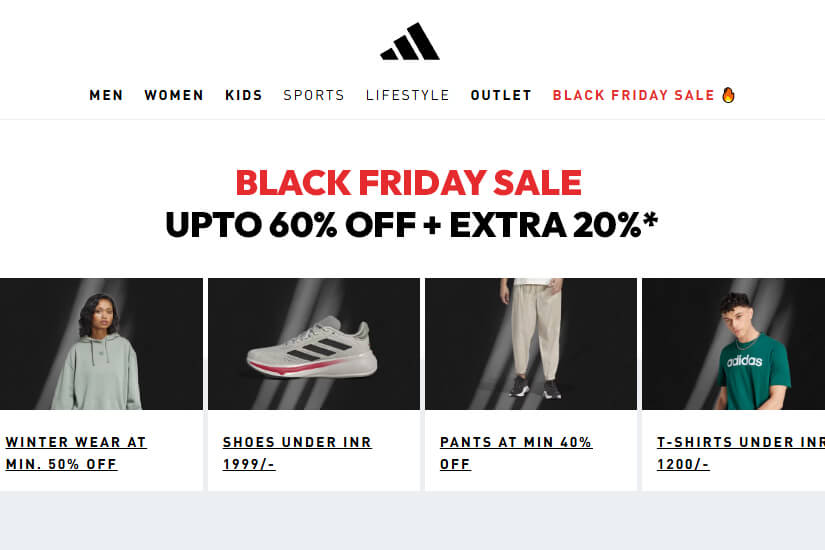This screenshot has height=550, width=825.
Task: Click the Adidas logo at top
Action: tap(410, 42)
